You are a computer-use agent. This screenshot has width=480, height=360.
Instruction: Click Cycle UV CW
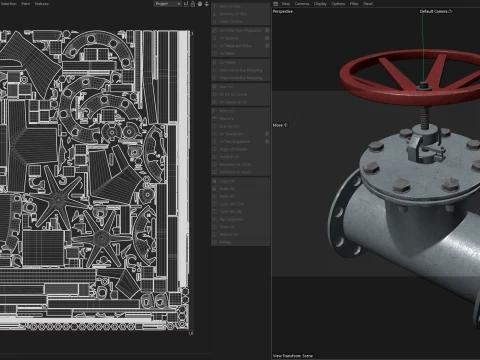(240, 211)
